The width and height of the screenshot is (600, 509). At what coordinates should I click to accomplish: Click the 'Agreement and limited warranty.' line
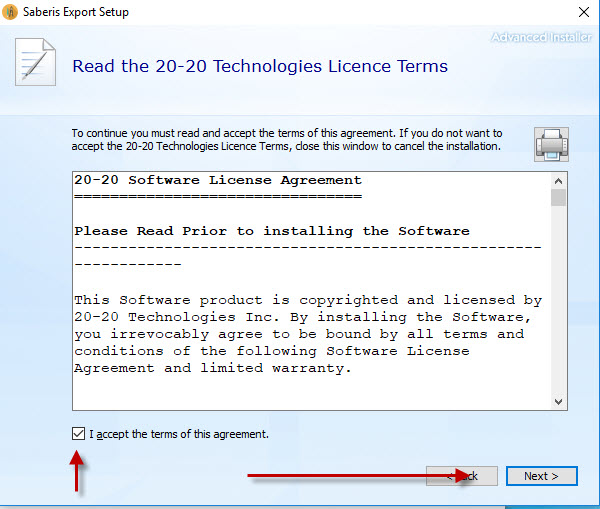(212, 368)
